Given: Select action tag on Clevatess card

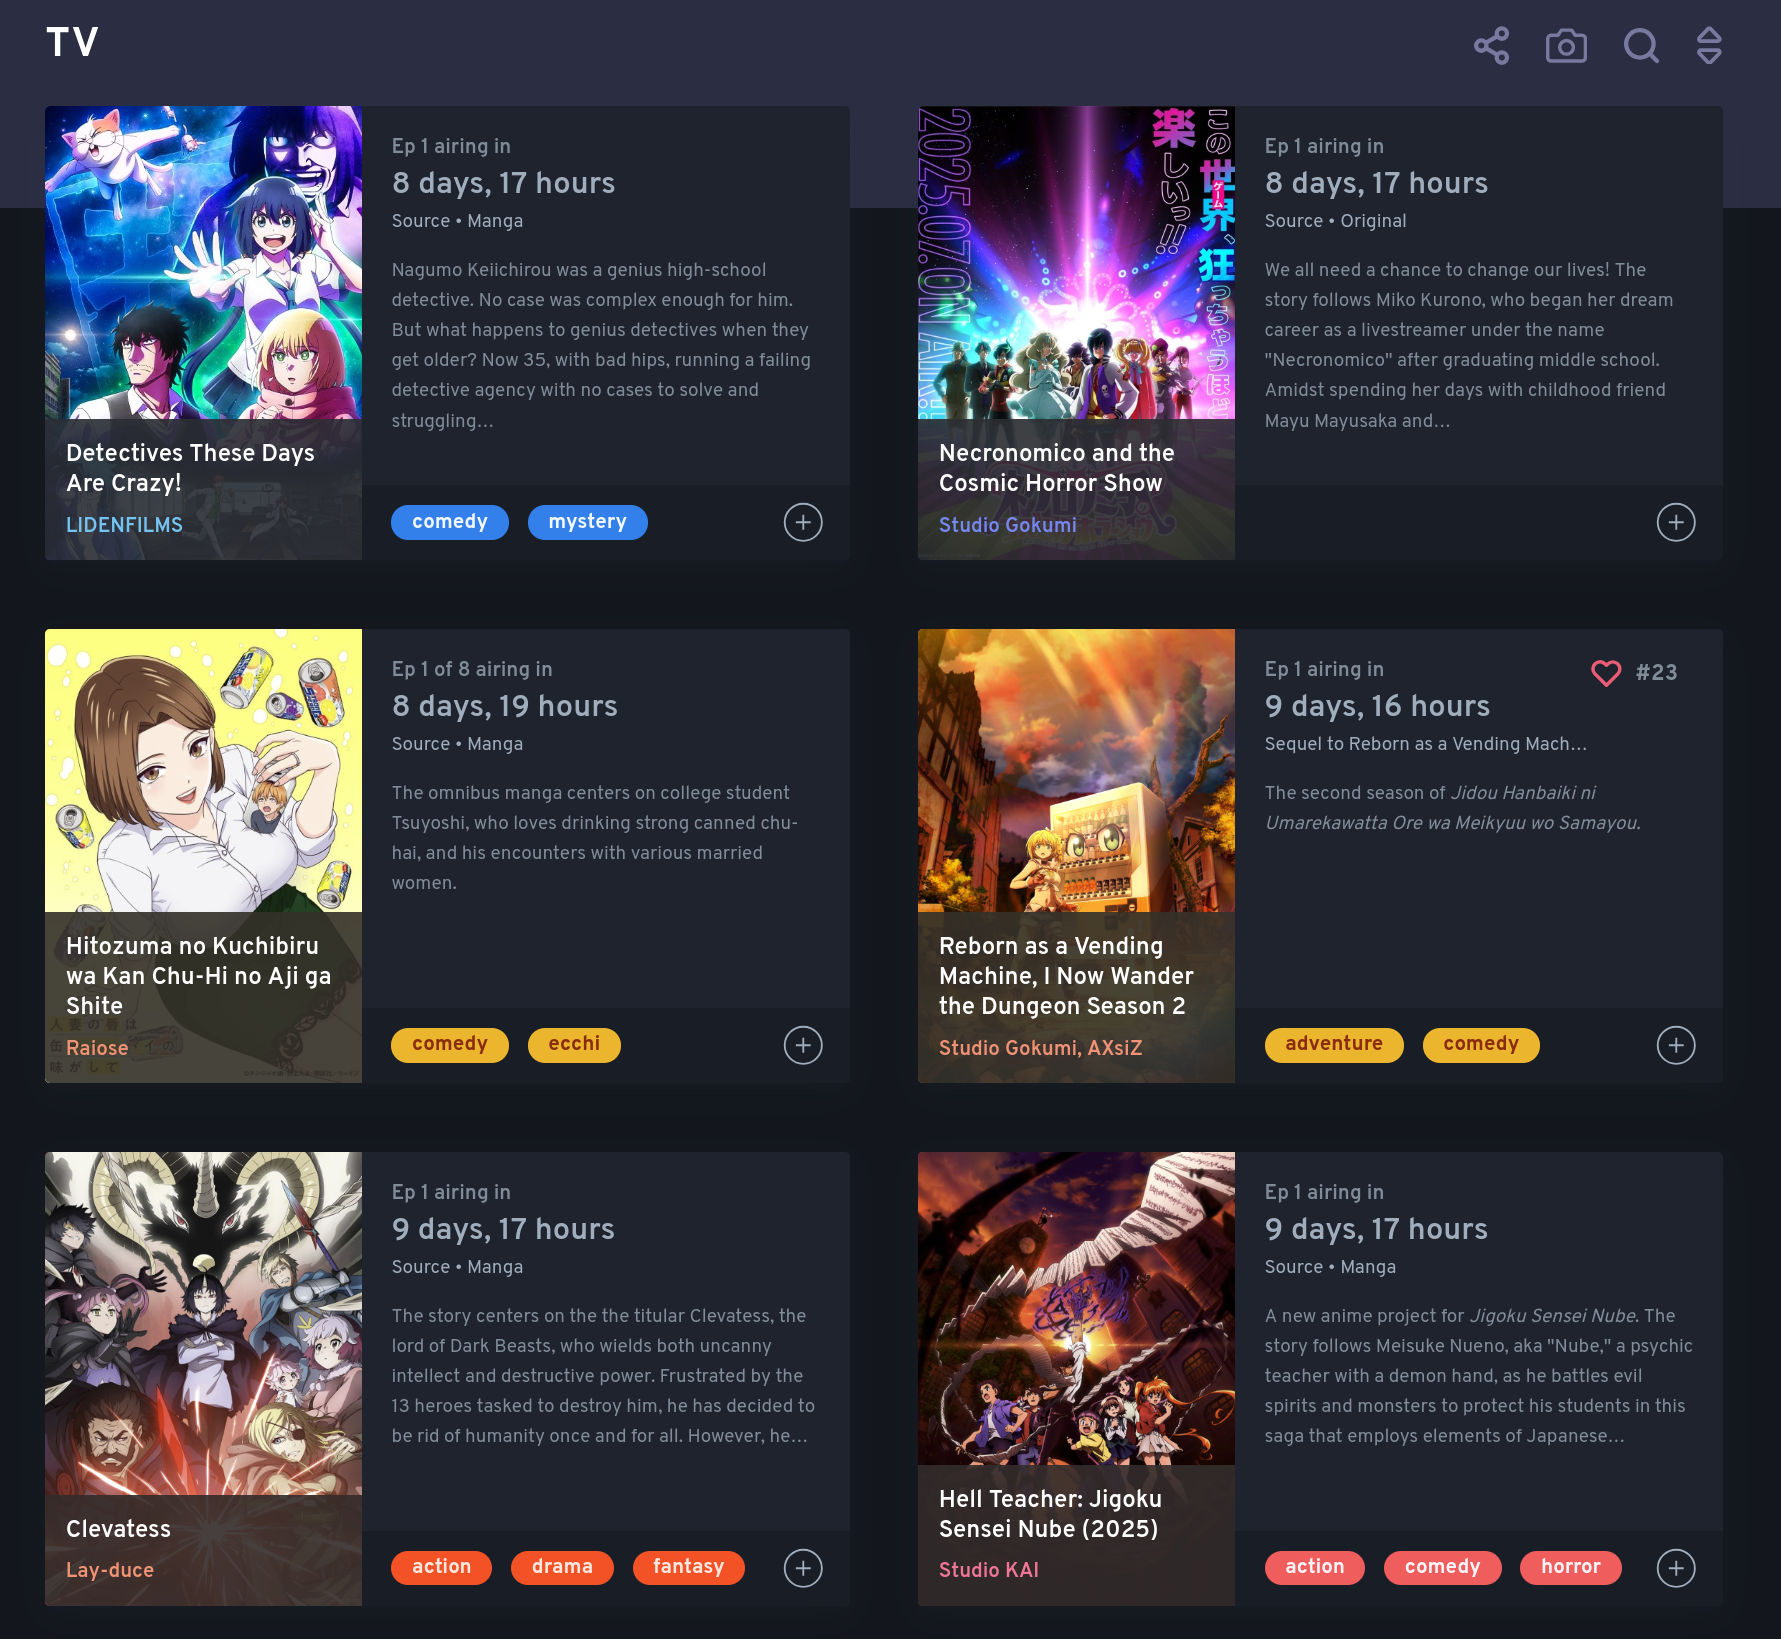Looking at the screenshot, I should (x=441, y=1568).
